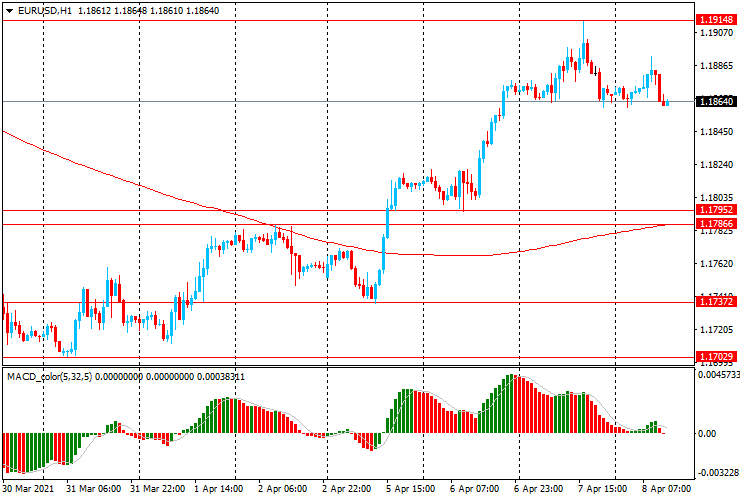Click the 5 Apr 15:00 time label
This screenshot has width=740, height=500.
411,489
